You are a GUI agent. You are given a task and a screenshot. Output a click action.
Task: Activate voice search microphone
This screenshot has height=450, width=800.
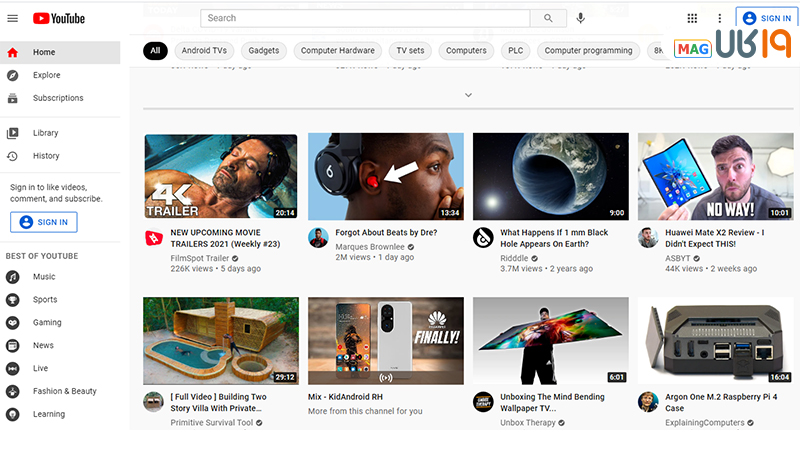click(x=580, y=18)
